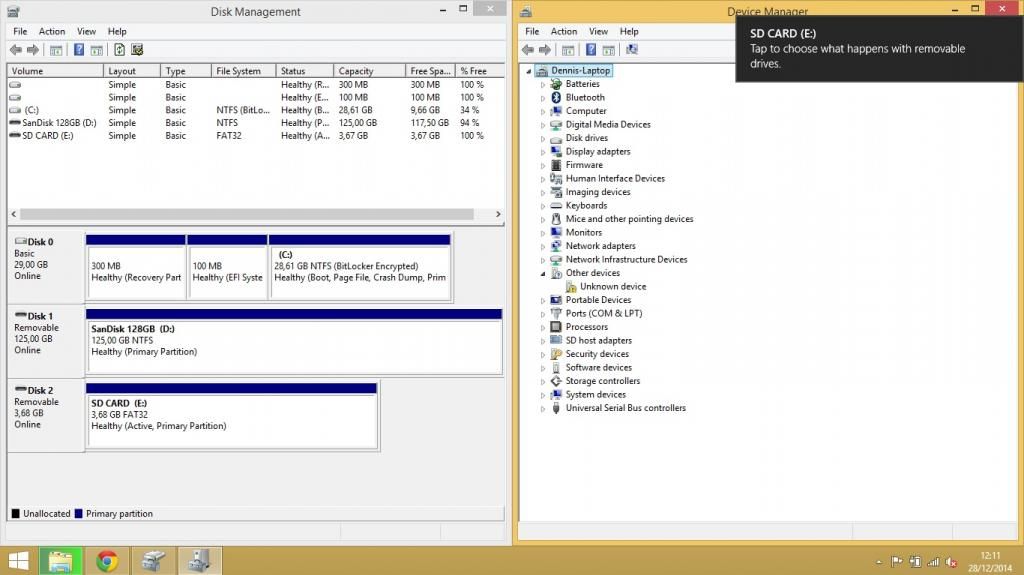Select Mice and other pointing devices
Image resolution: width=1024 pixels, height=575 pixels.
tap(630, 219)
